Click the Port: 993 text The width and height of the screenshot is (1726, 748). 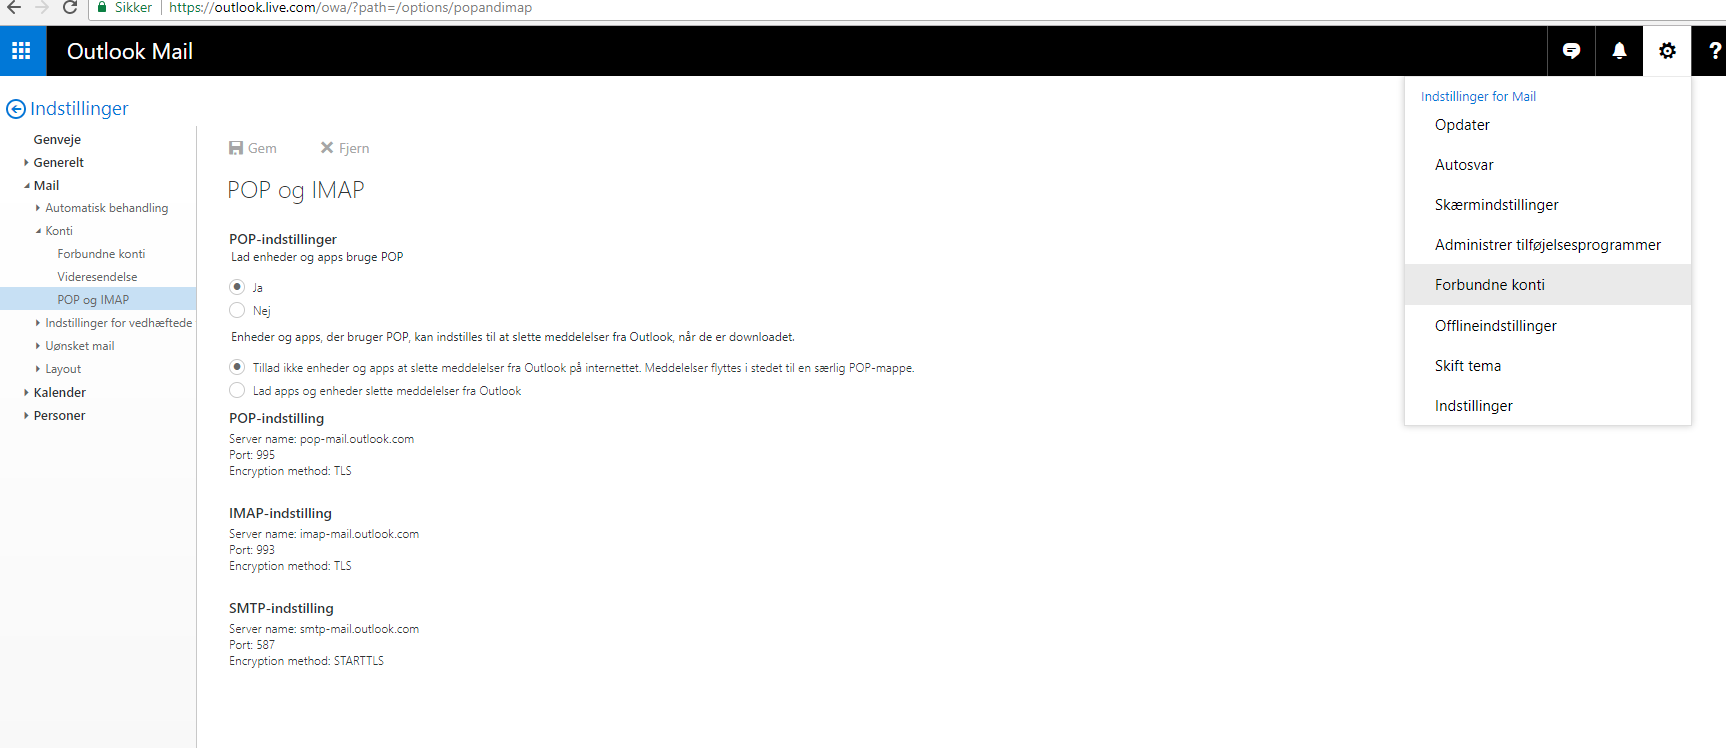pos(252,550)
